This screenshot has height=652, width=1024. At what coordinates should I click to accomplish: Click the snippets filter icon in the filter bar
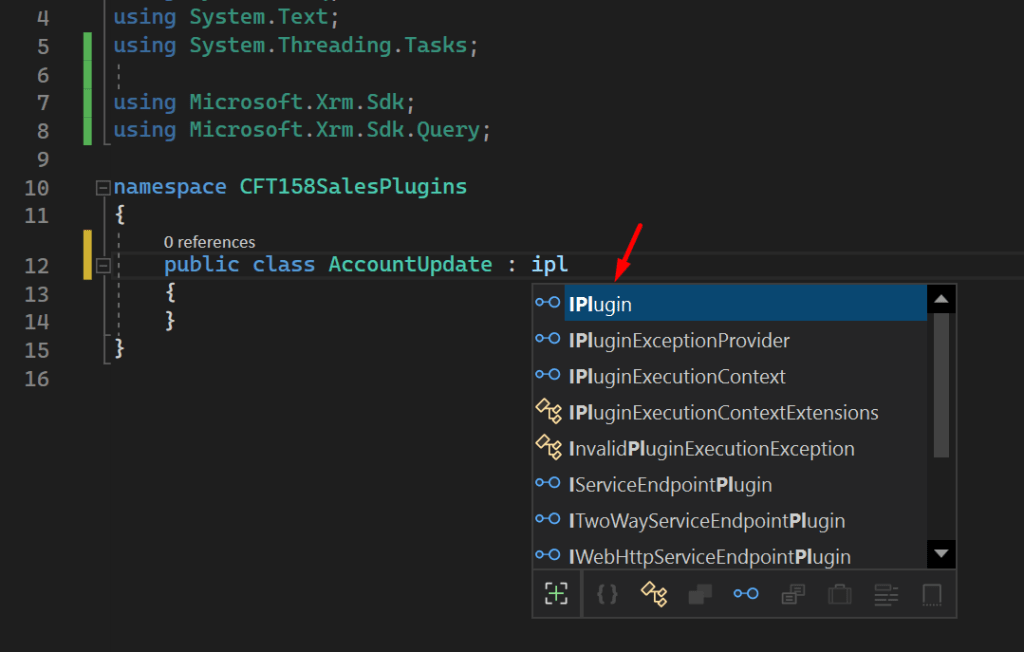[x=931, y=593]
